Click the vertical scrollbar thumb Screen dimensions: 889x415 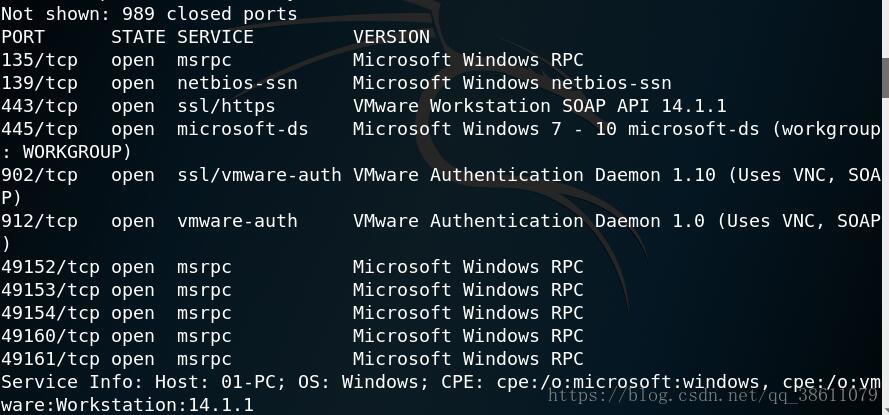[x=885, y=77]
